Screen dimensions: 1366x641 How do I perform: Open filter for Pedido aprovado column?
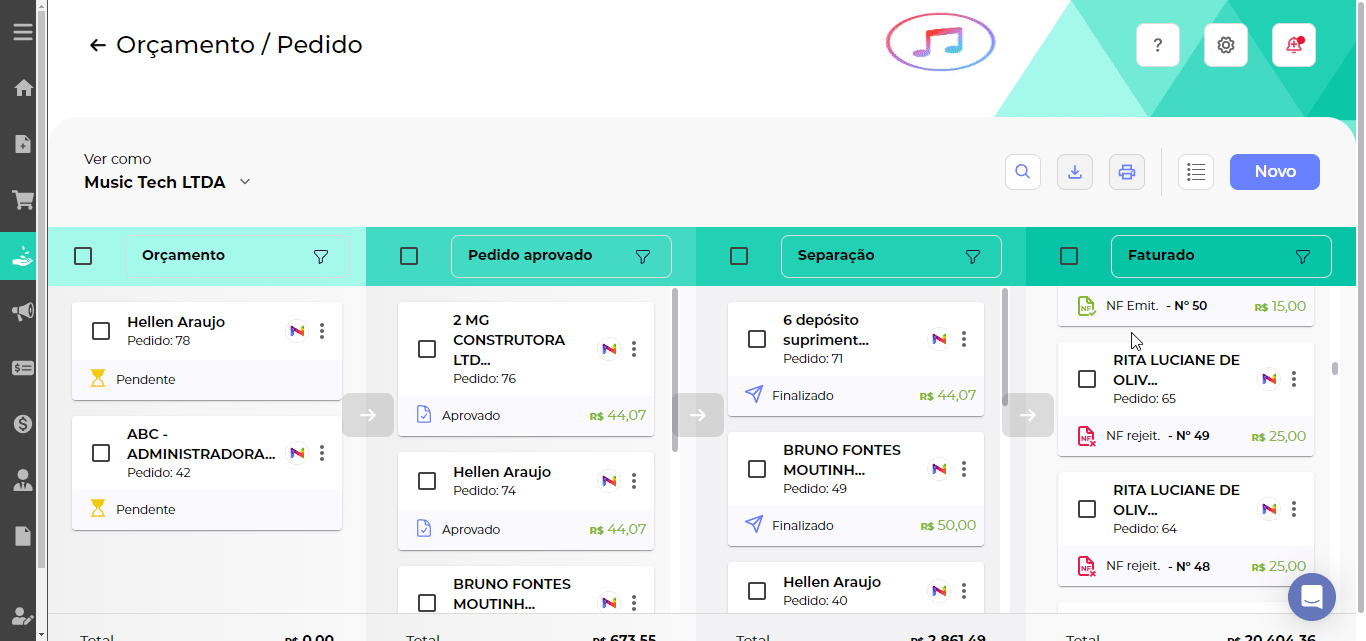[643, 257]
